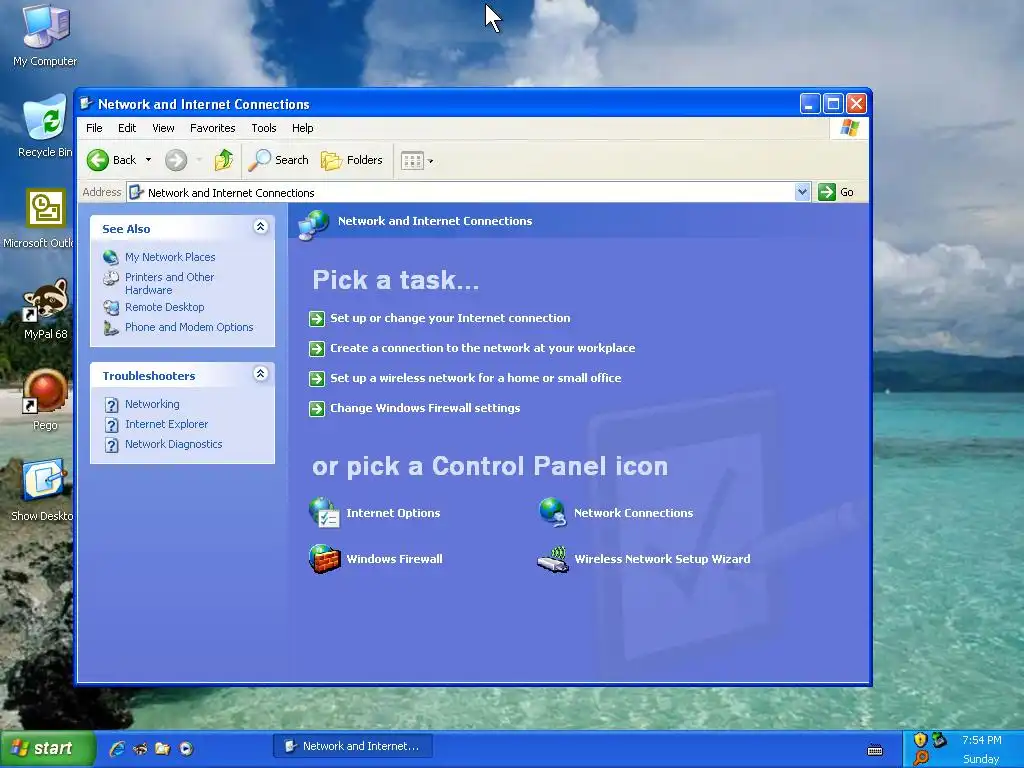This screenshot has height=768, width=1024.
Task: Click the security shield tray icon
Action: 920,740
